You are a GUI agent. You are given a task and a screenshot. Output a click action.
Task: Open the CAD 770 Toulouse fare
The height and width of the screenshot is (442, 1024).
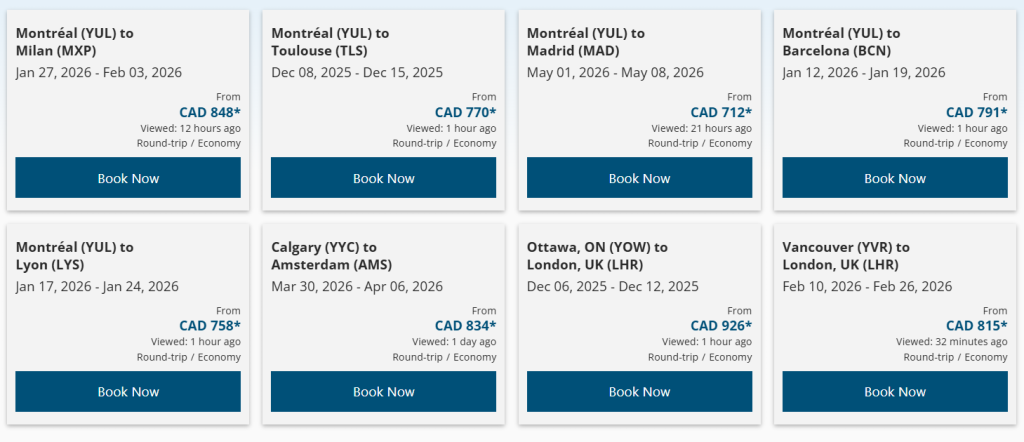pyautogui.click(x=465, y=112)
